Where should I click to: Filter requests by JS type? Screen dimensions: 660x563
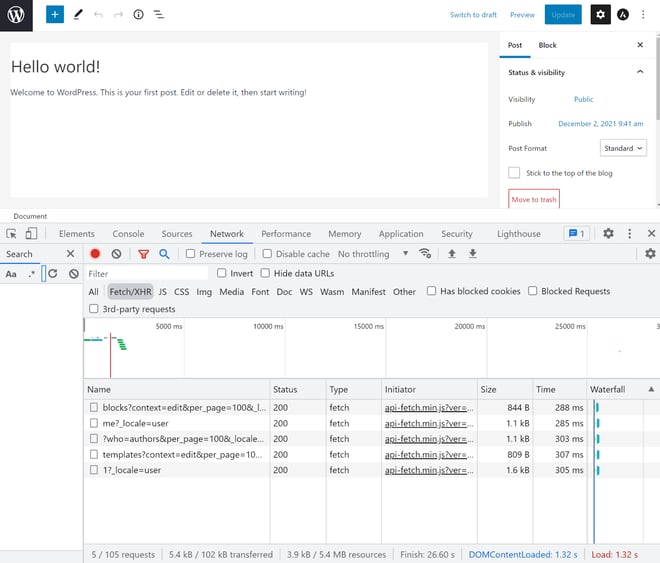click(x=162, y=292)
